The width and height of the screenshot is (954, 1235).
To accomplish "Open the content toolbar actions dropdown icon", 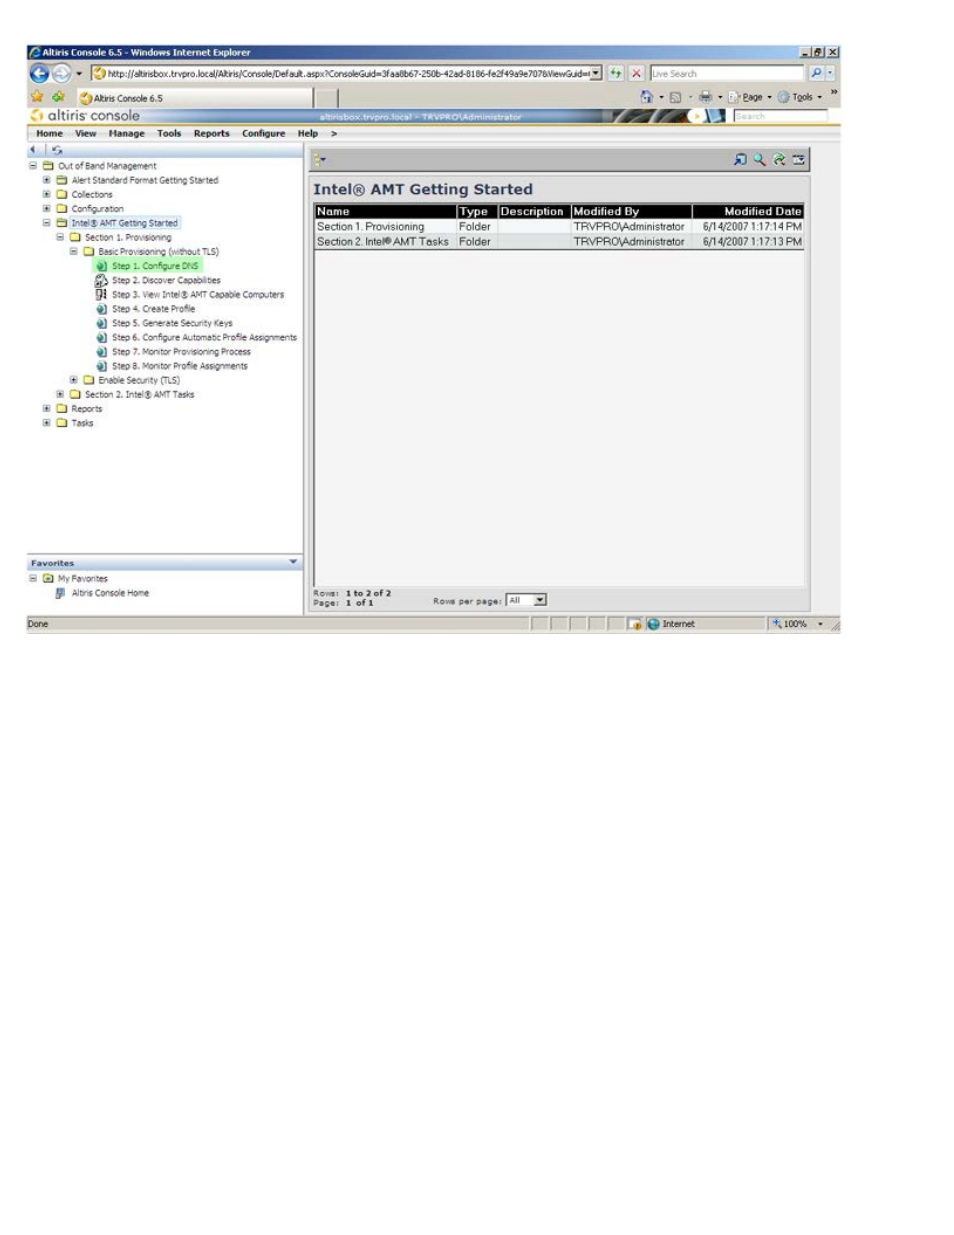I will click(320, 159).
